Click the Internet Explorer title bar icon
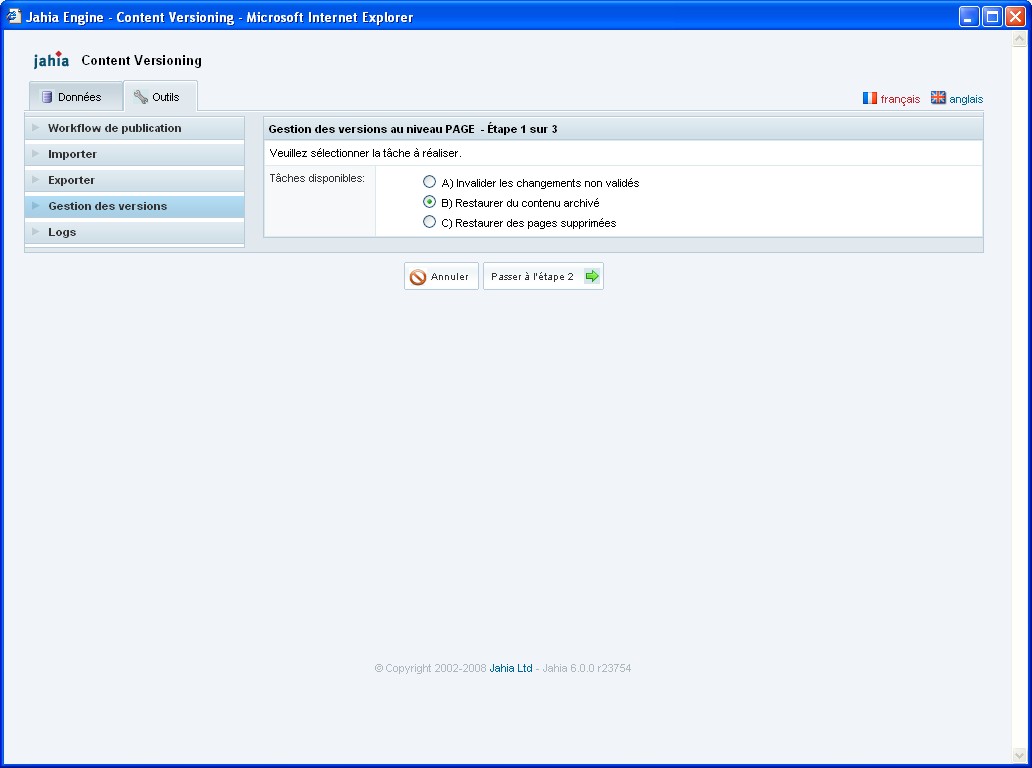This screenshot has width=1032, height=768. pyautogui.click(x=13, y=16)
